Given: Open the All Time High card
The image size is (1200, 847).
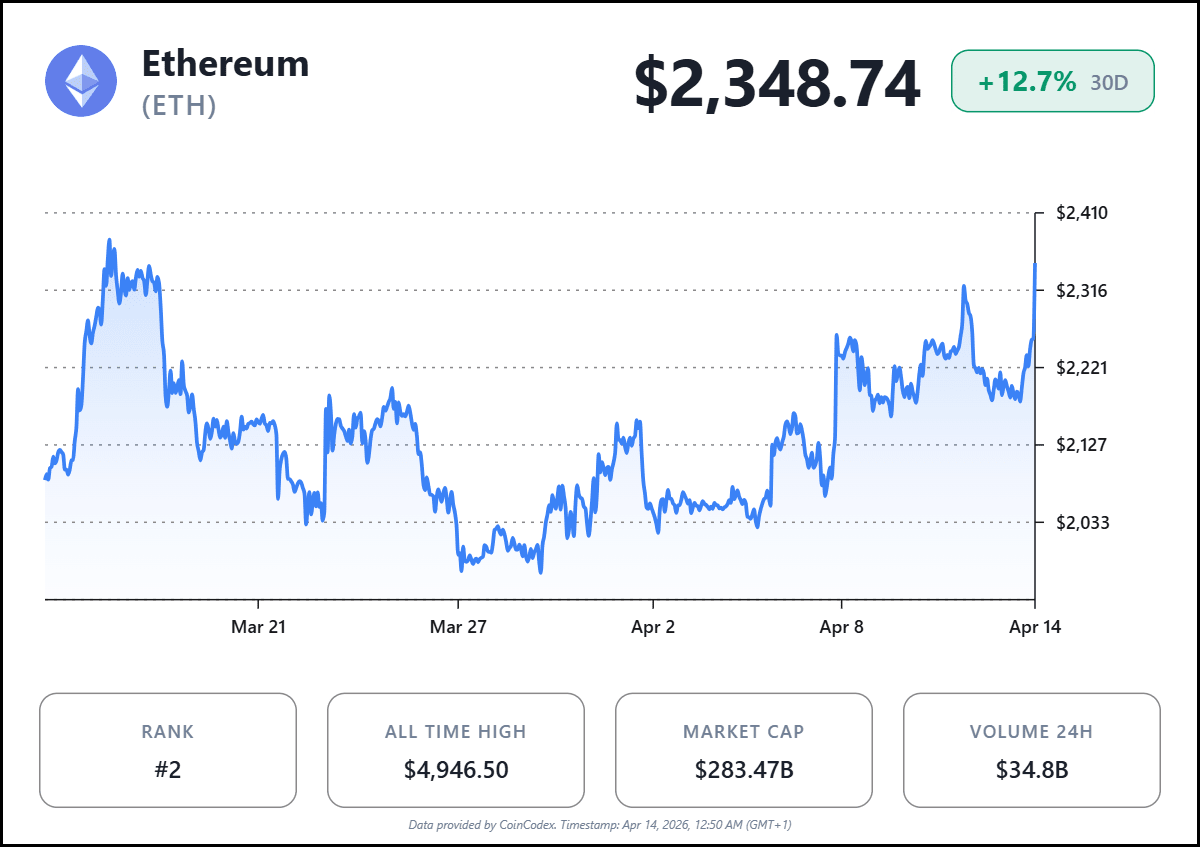Looking at the screenshot, I should pos(456,750).
